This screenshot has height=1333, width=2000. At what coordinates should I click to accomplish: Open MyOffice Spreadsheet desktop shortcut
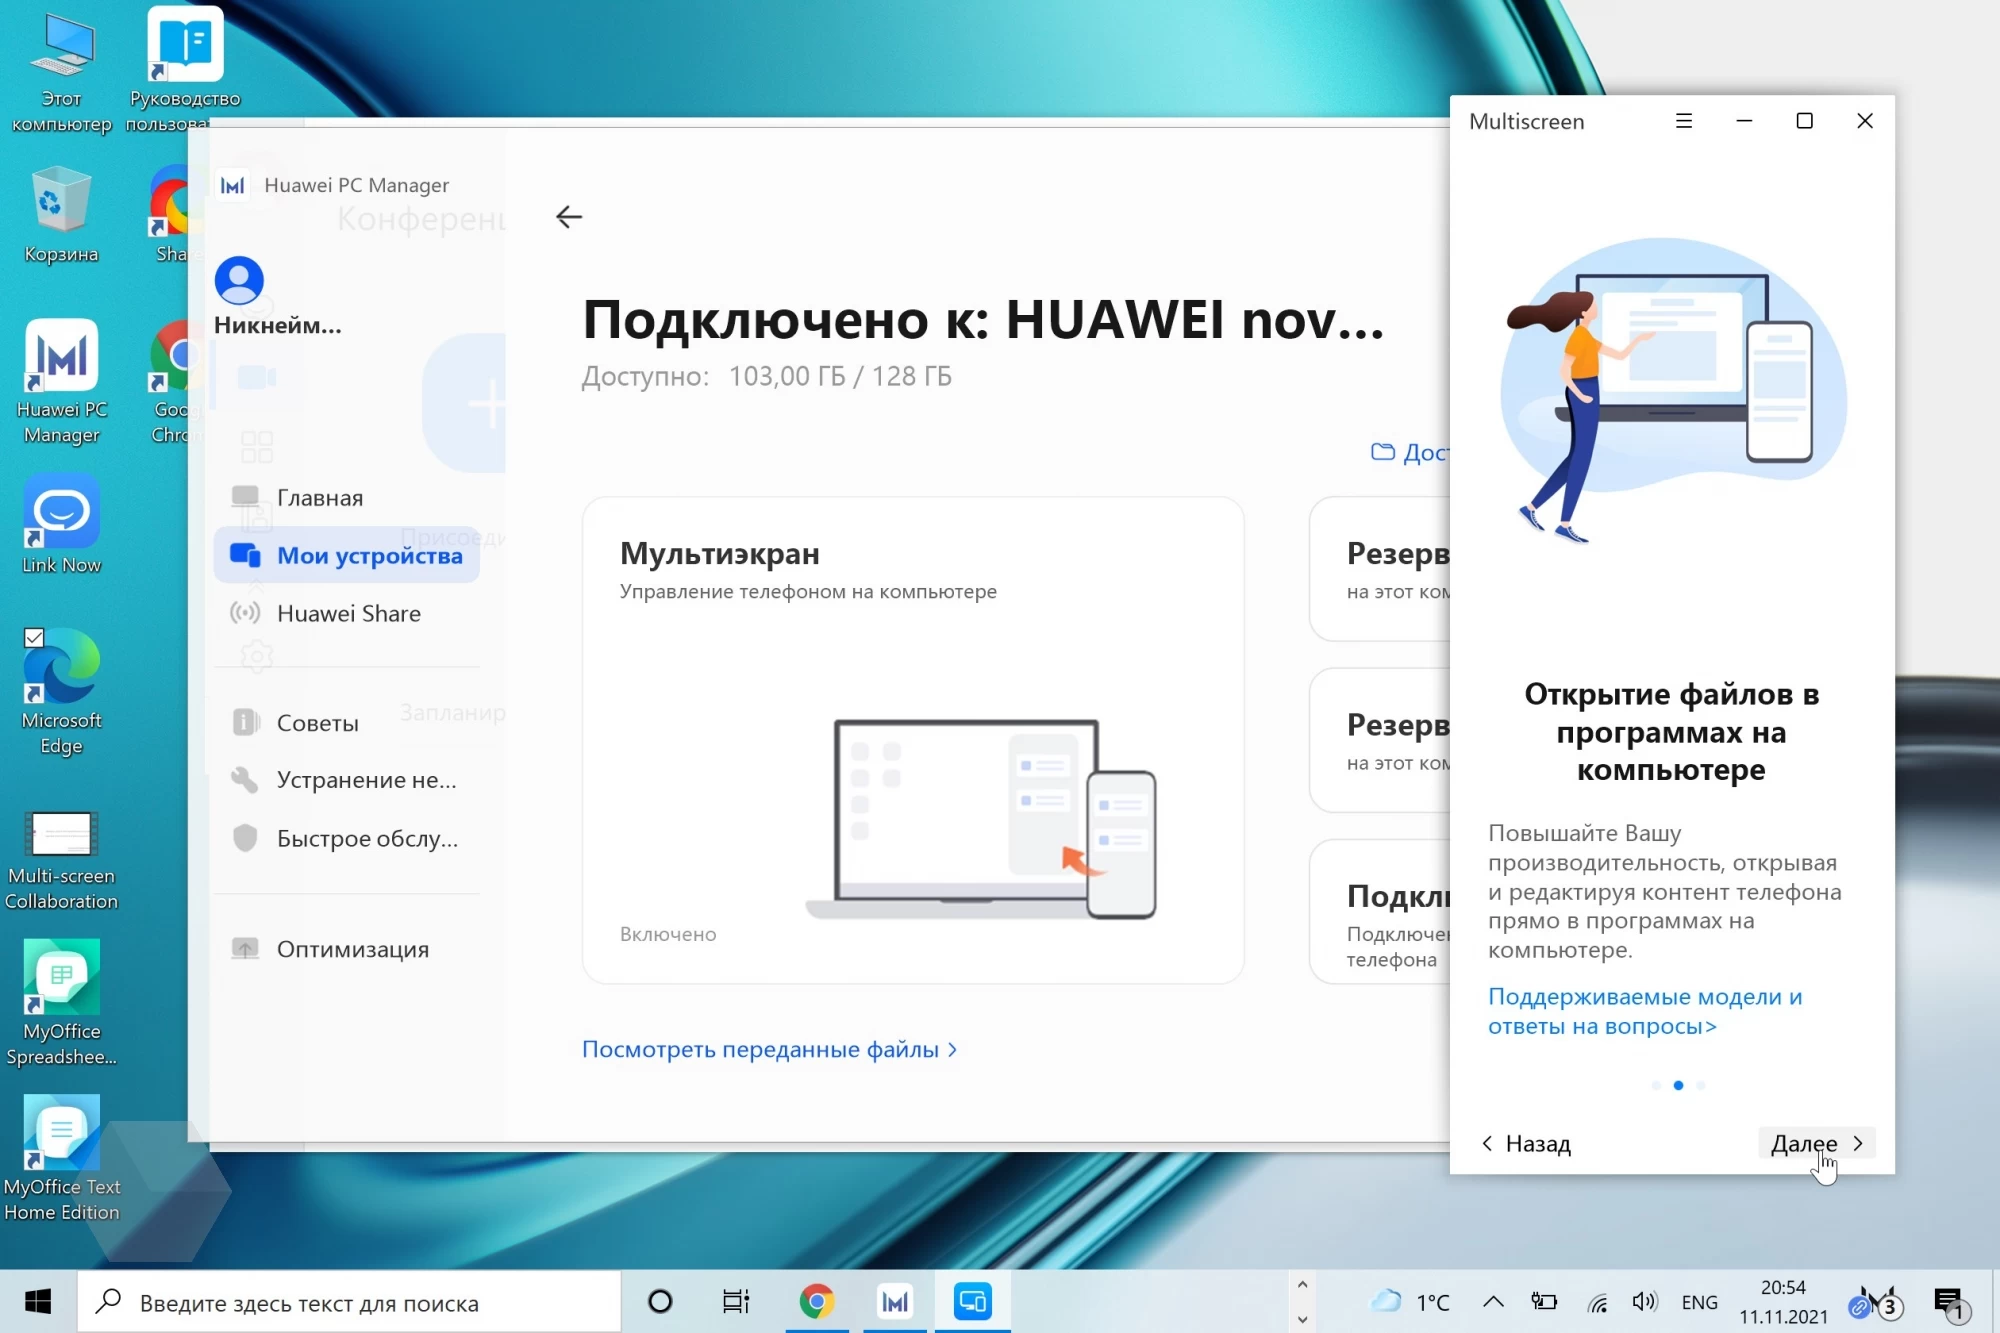click(62, 1004)
